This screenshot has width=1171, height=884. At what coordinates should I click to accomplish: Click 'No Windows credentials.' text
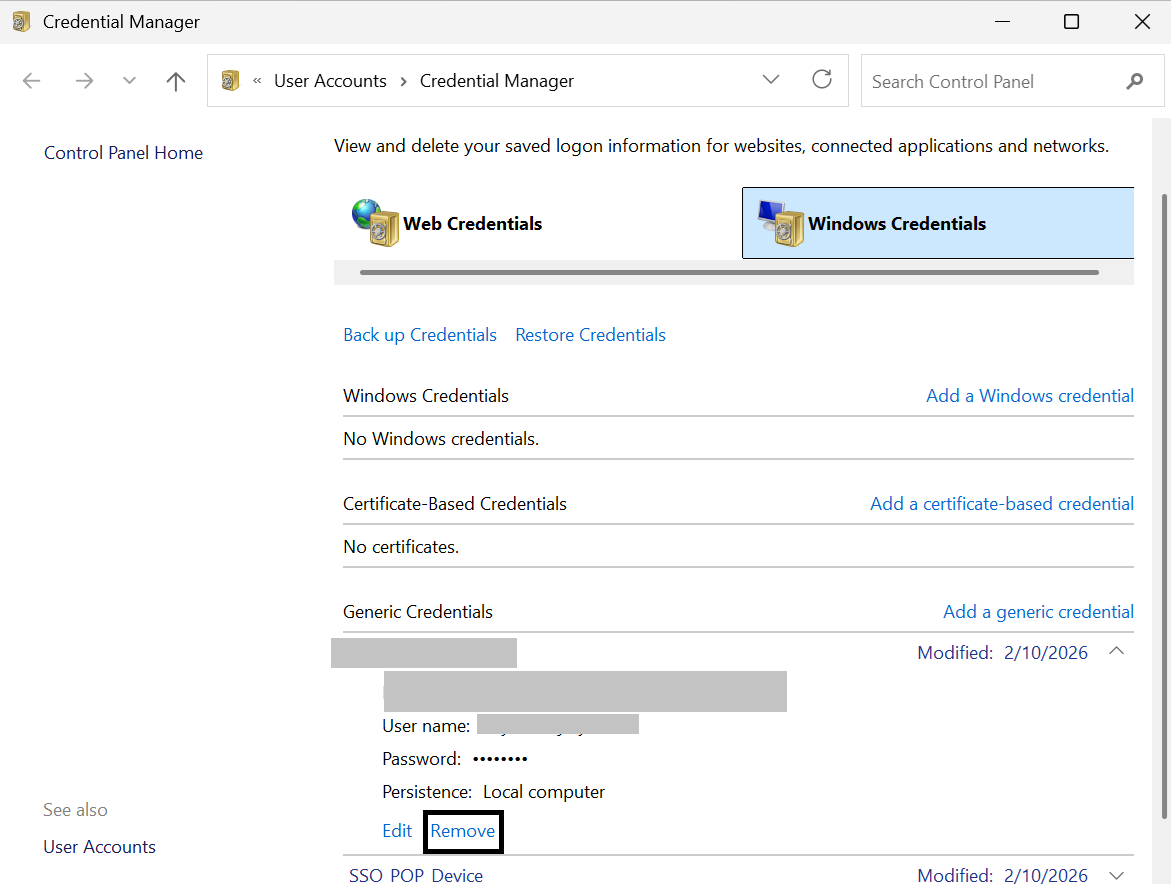point(441,439)
